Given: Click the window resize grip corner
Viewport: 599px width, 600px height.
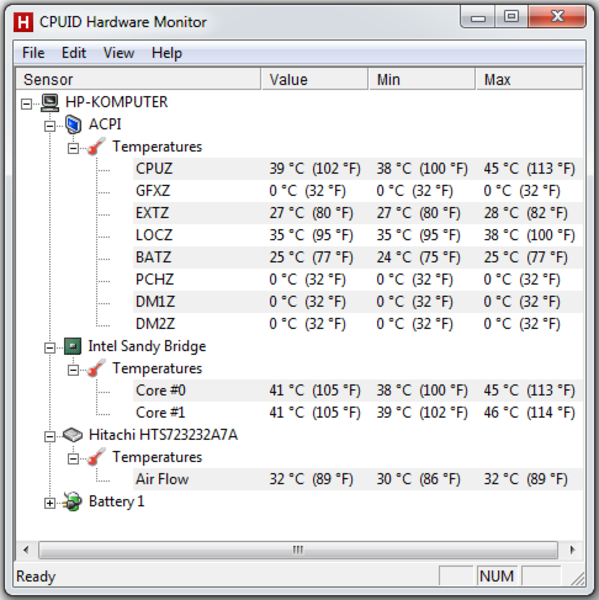Looking at the screenshot, I should tap(578, 578).
